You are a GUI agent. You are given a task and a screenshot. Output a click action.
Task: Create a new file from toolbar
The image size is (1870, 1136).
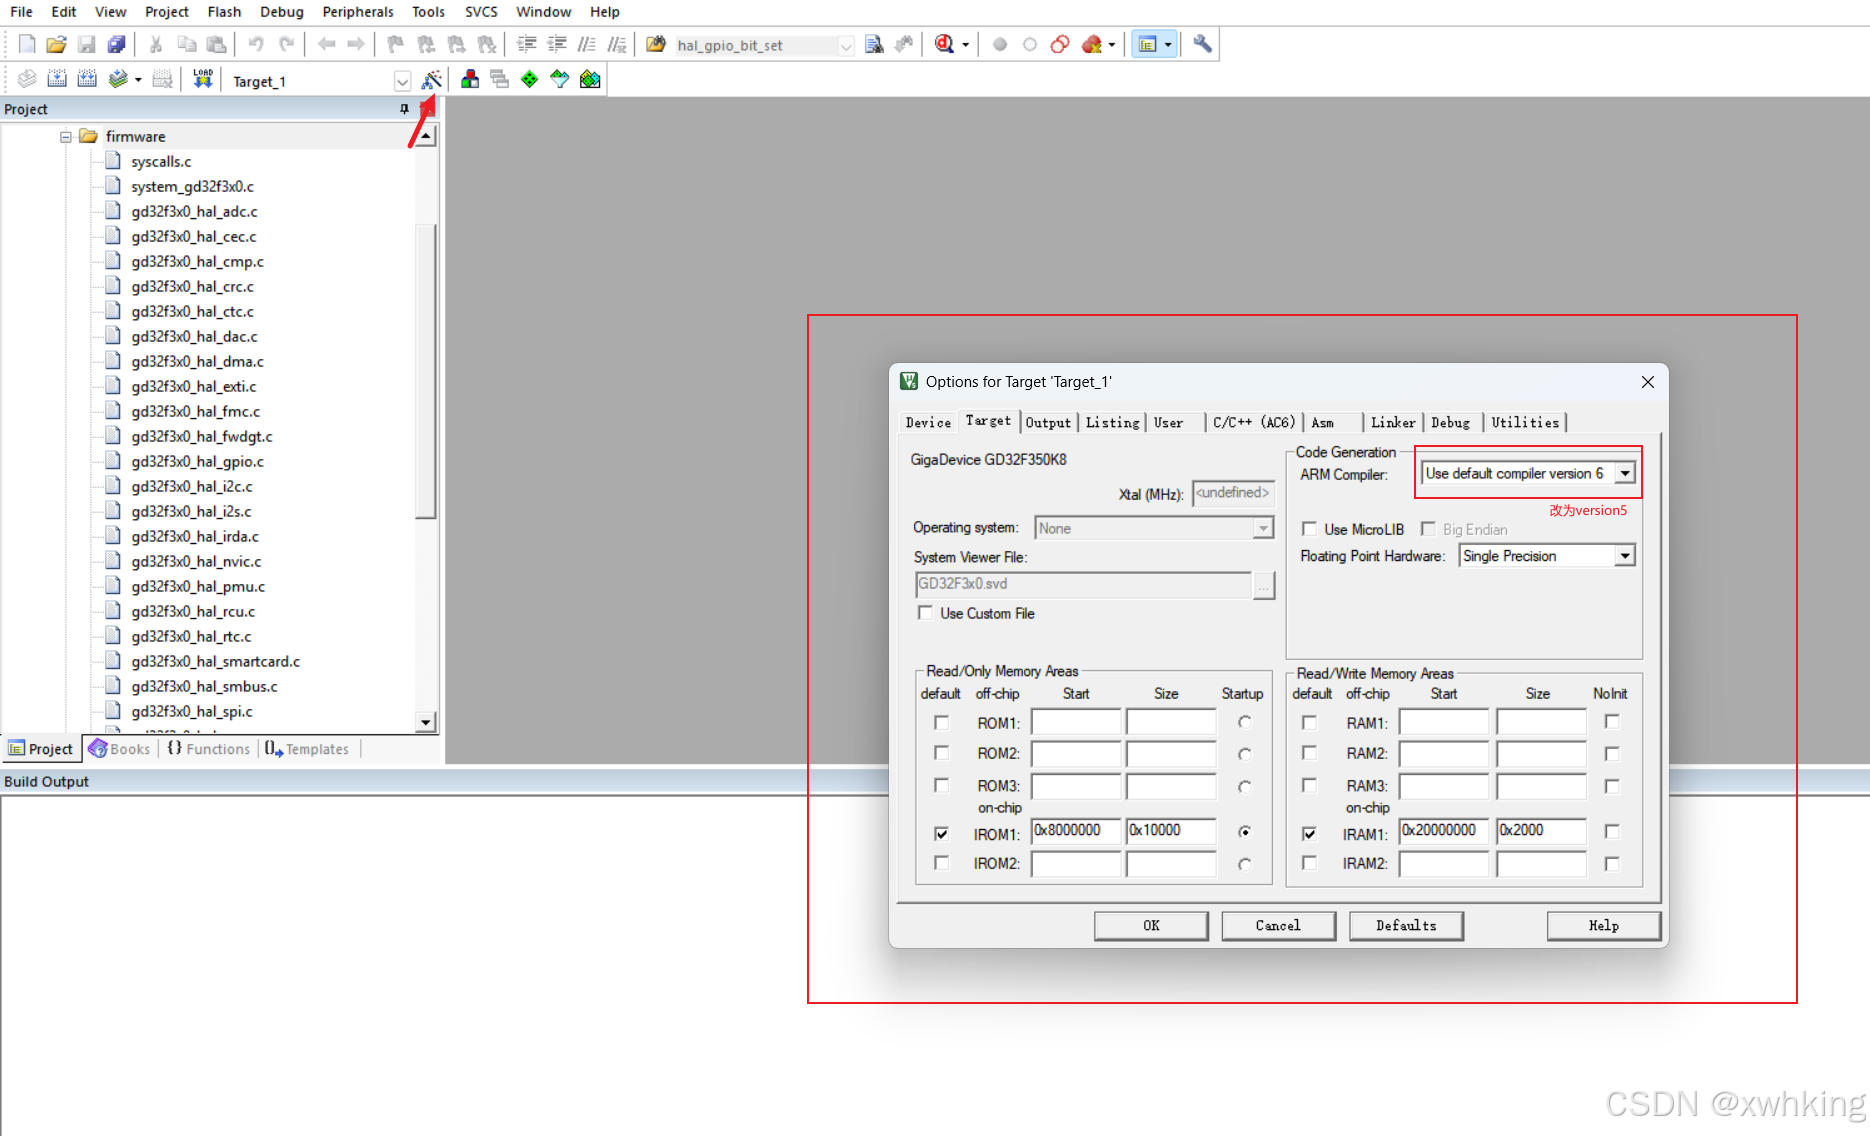(27, 44)
